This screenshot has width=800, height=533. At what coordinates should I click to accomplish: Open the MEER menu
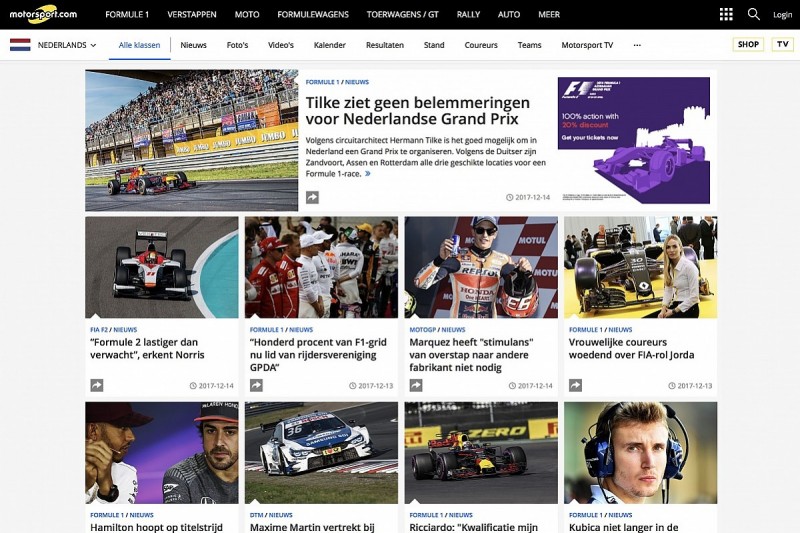pyautogui.click(x=549, y=15)
